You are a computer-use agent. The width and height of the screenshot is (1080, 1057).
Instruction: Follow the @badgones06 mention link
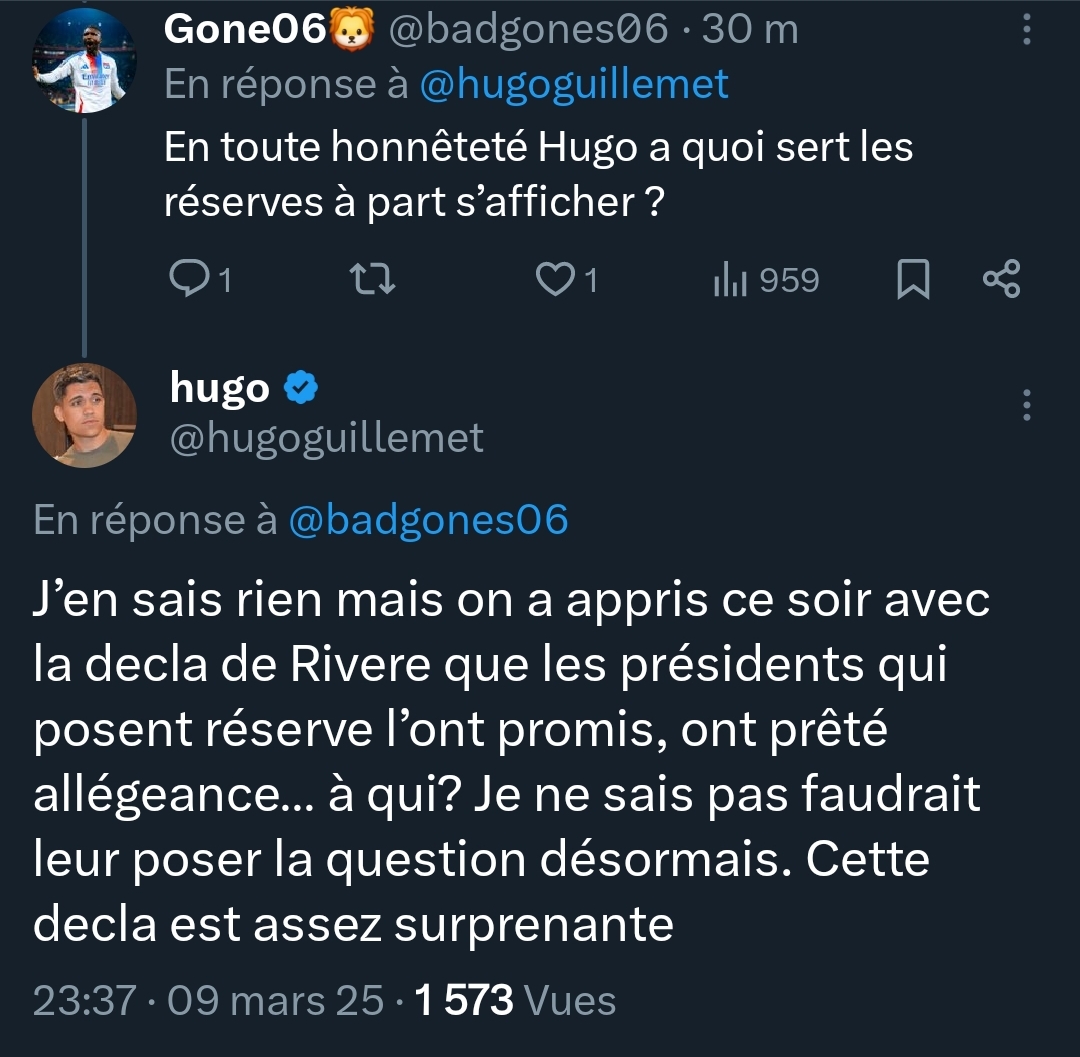coord(428,519)
